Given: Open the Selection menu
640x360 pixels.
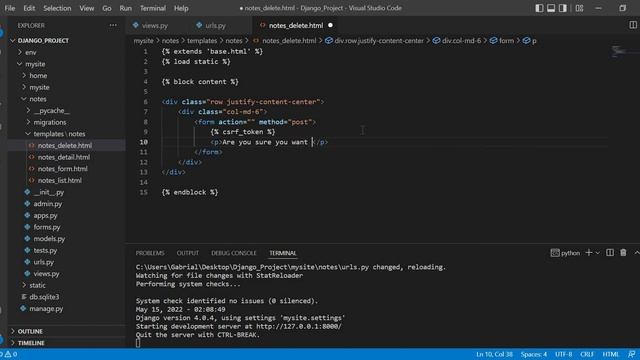Looking at the screenshot, I should click(x=57, y=8).
